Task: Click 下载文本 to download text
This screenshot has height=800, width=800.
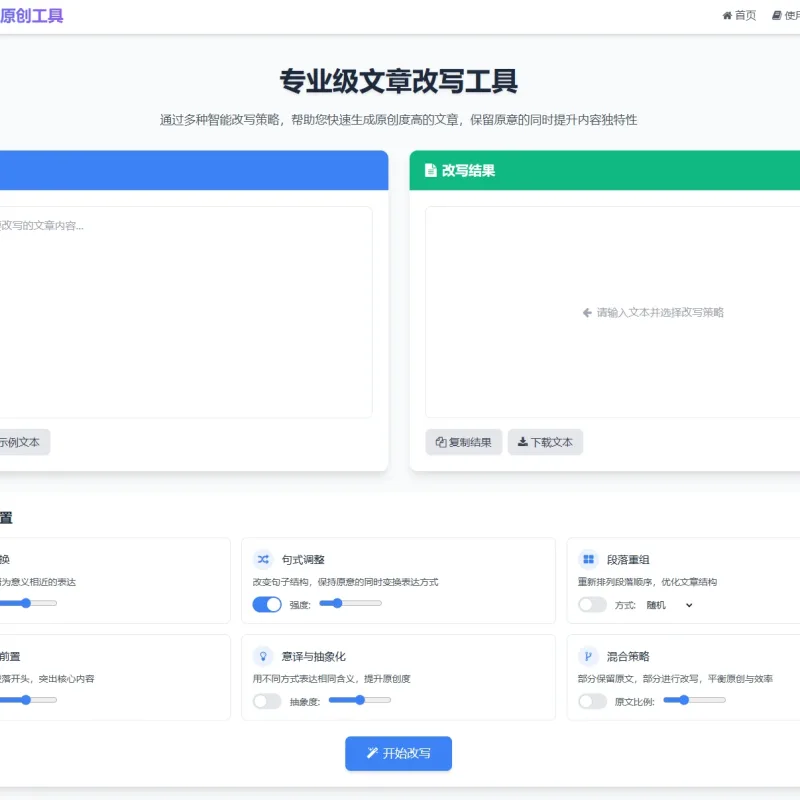Action: click(545, 442)
